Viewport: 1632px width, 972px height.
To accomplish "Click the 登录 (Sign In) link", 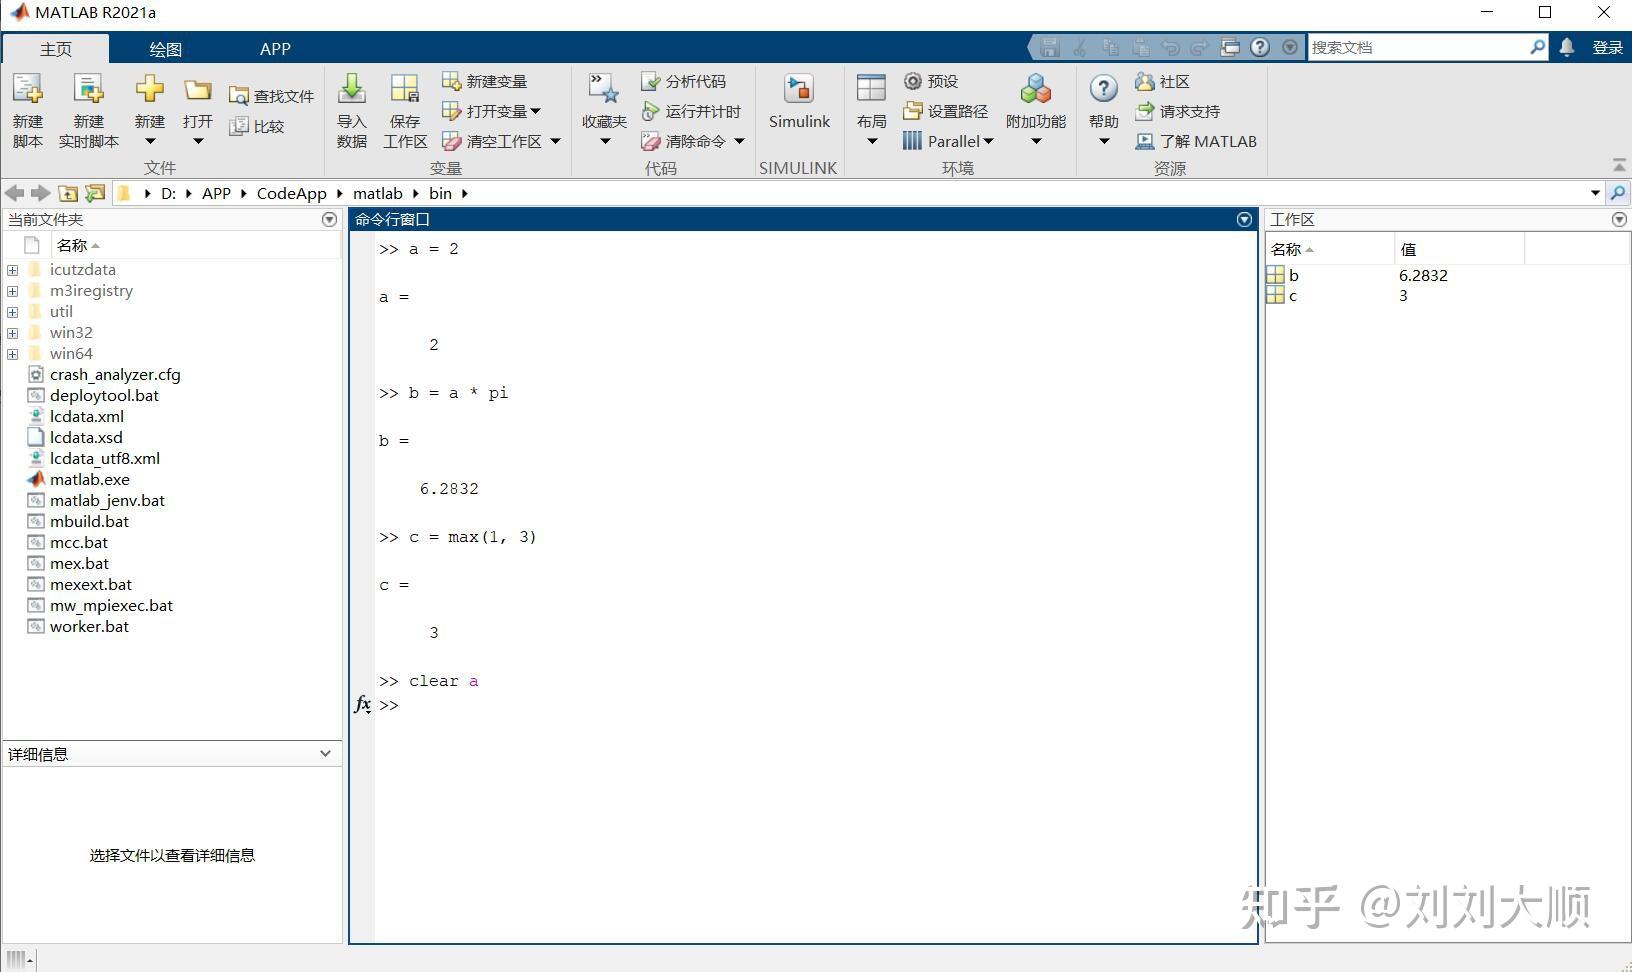I will 1607,46.
